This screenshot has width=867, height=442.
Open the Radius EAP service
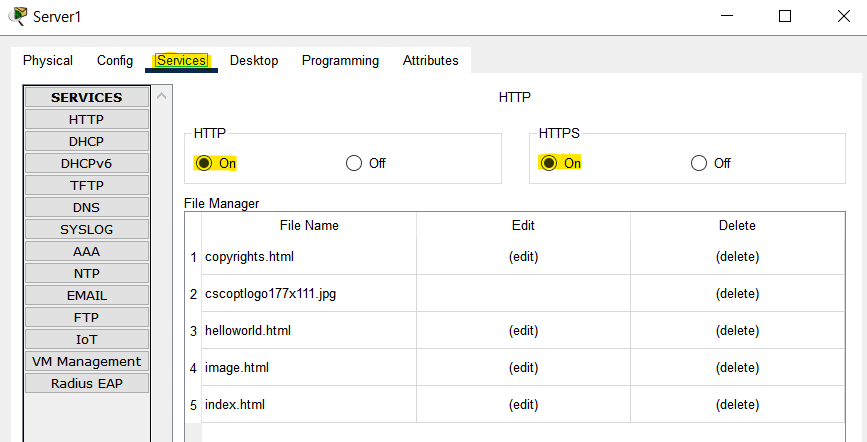[87, 383]
